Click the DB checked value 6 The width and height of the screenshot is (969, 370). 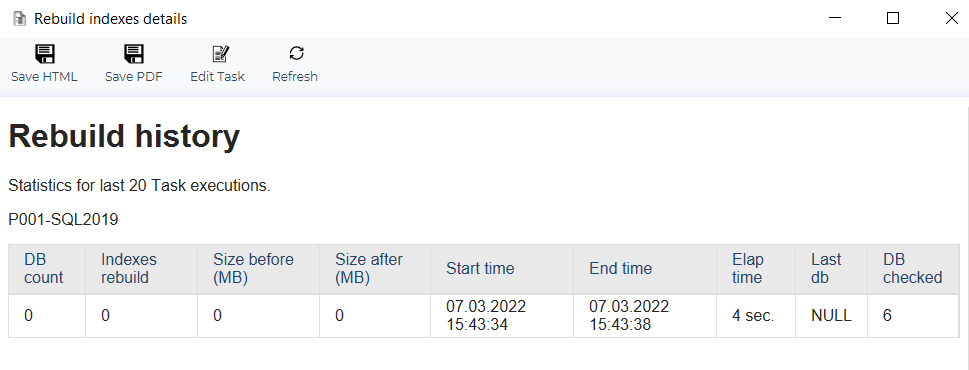[x=887, y=316]
